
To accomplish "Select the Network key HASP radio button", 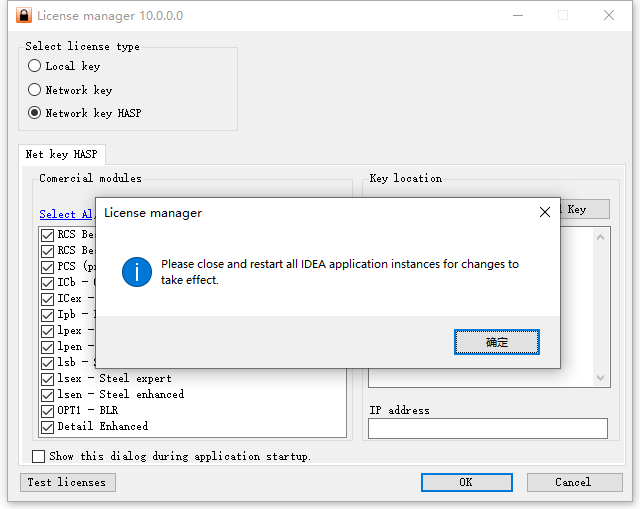I will pyautogui.click(x=35, y=113).
